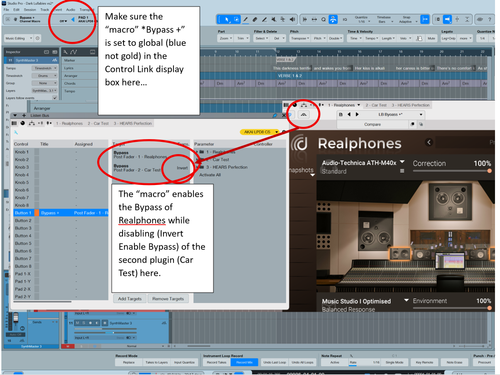500x375 pixels.
Task: Click the Undo Last Loop button
Action: [x=275, y=362]
